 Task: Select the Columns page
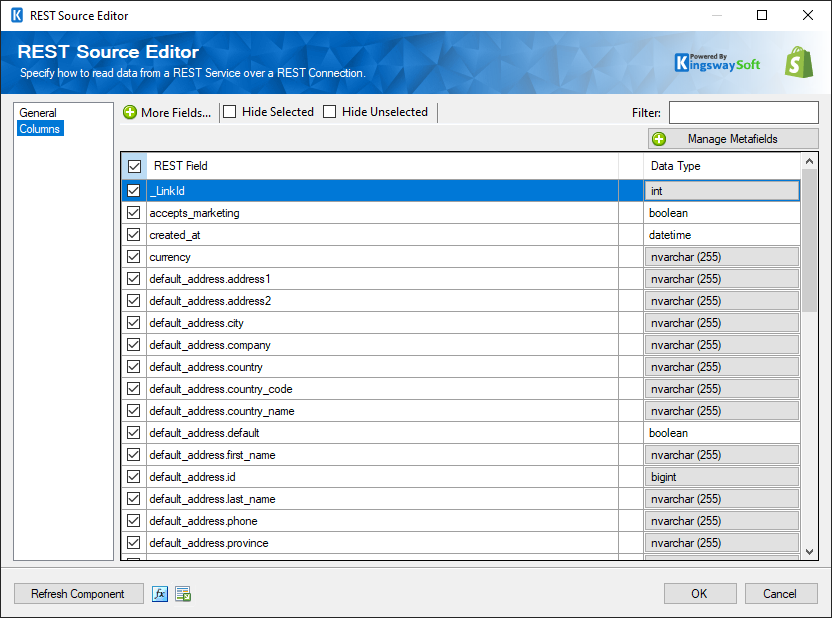point(40,128)
